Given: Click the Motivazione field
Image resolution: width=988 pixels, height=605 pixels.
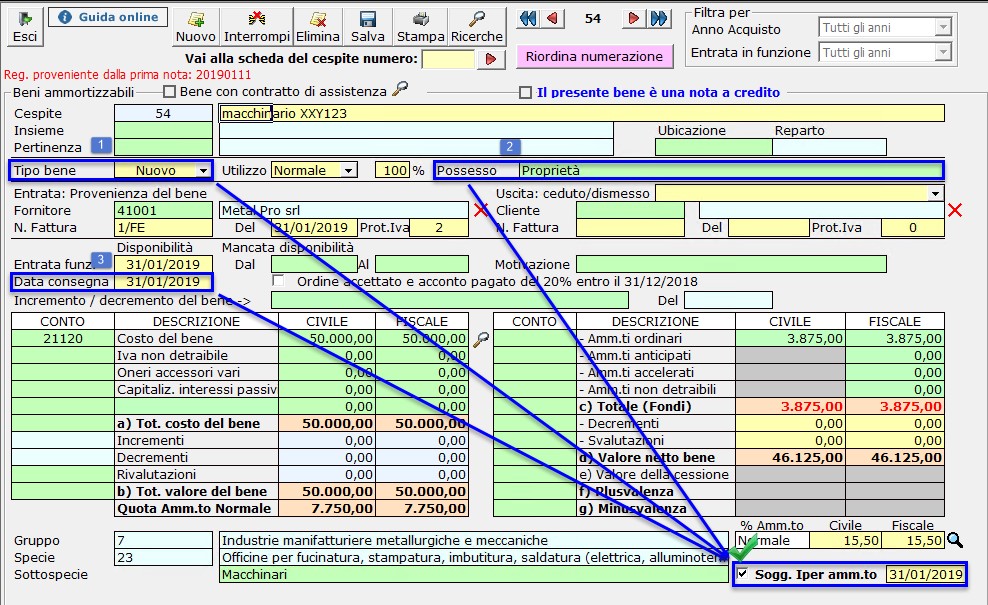Looking at the screenshot, I should pyautogui.click(x=732, y=265).
